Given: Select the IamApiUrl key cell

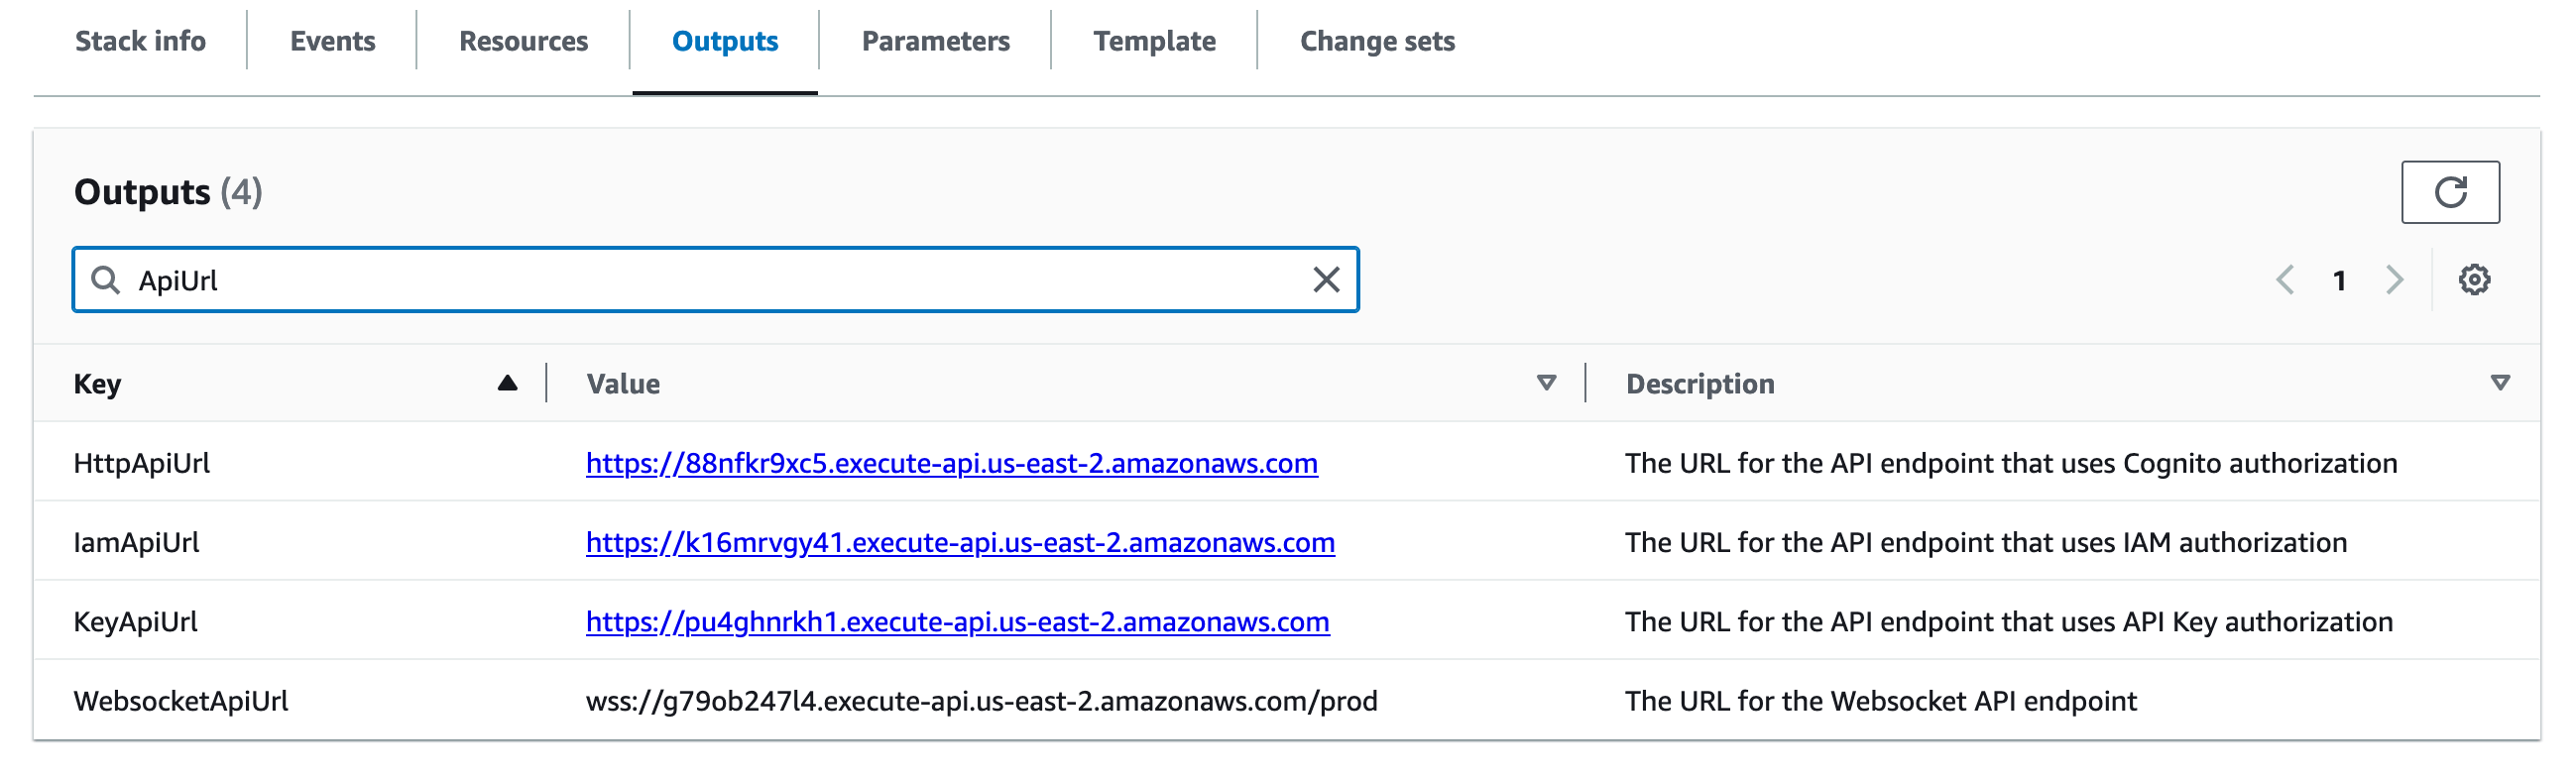Looking at the screenshot, I should [x=136, y=543].
